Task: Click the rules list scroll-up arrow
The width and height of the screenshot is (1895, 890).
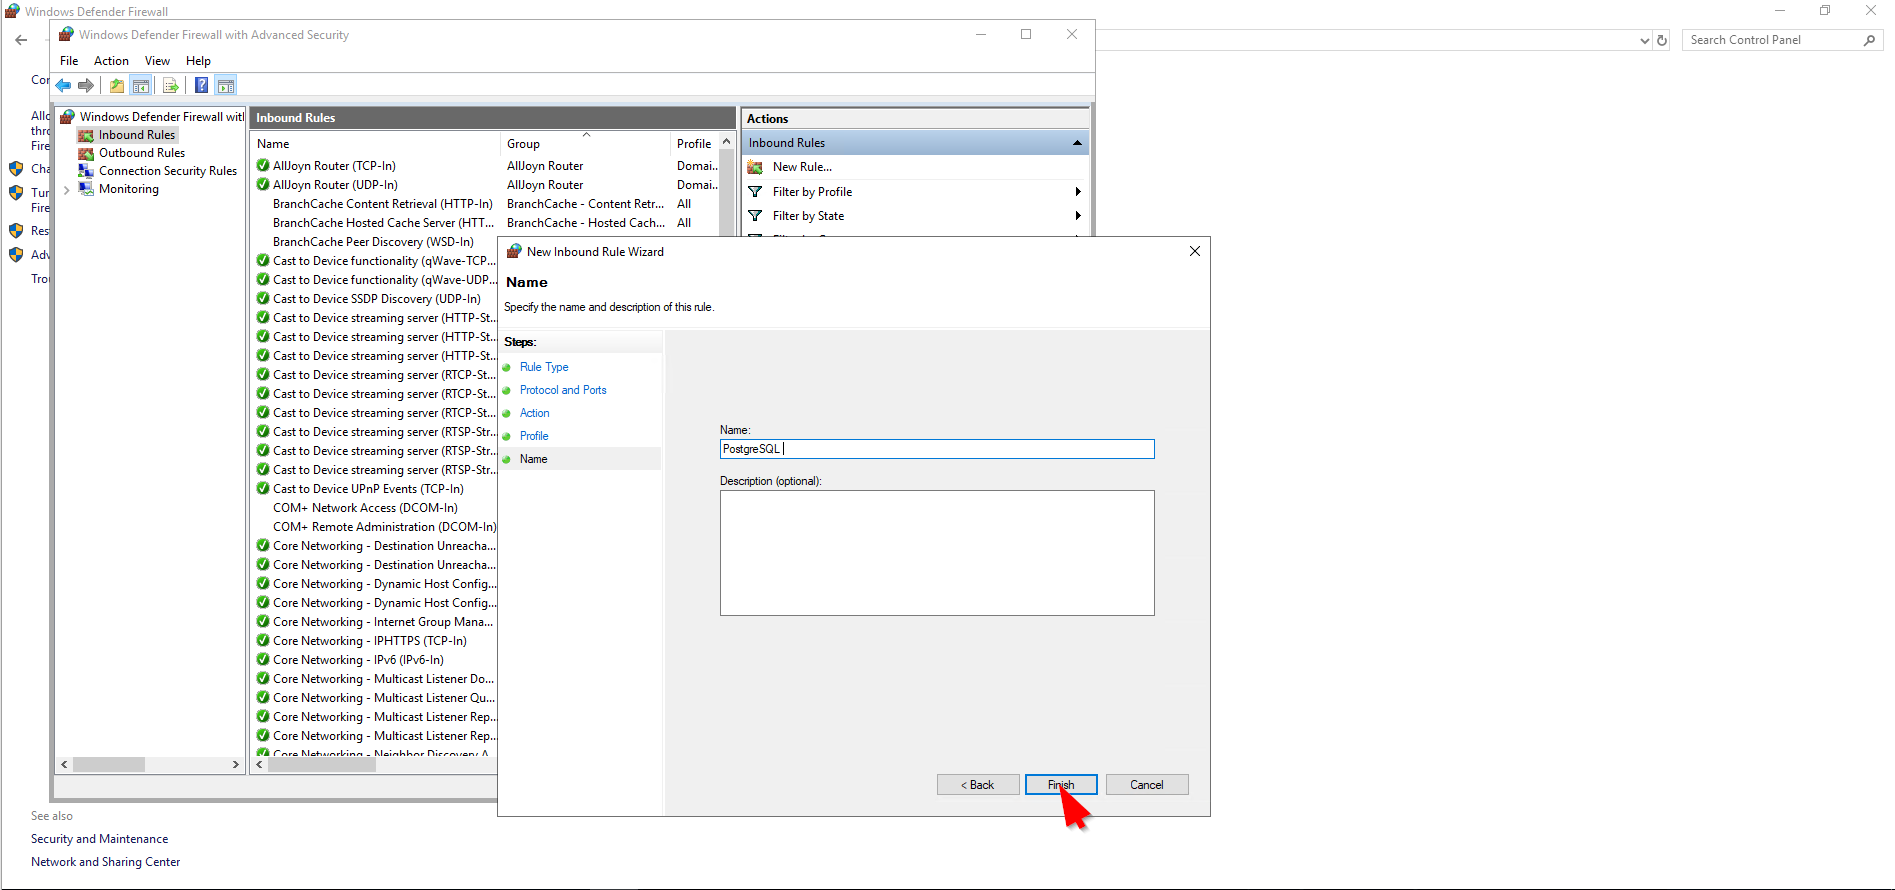Action: pyautogui.click(x=727, y=142)
